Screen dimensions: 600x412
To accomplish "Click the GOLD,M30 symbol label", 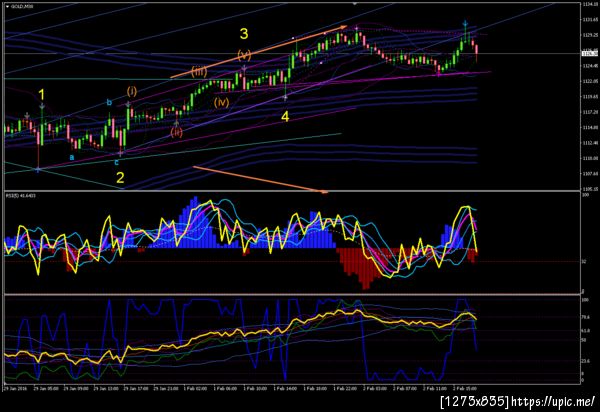I will [21, 7].
